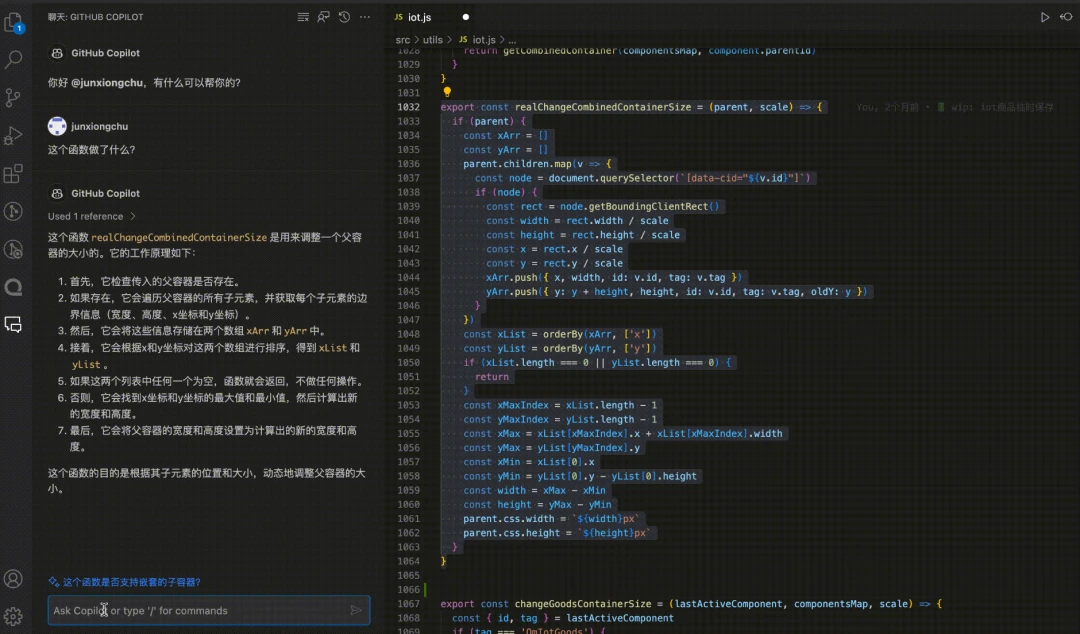1080x634 pixels.
Task: Click 'parent.css.height' on line 1062
Action: [511, 533]
